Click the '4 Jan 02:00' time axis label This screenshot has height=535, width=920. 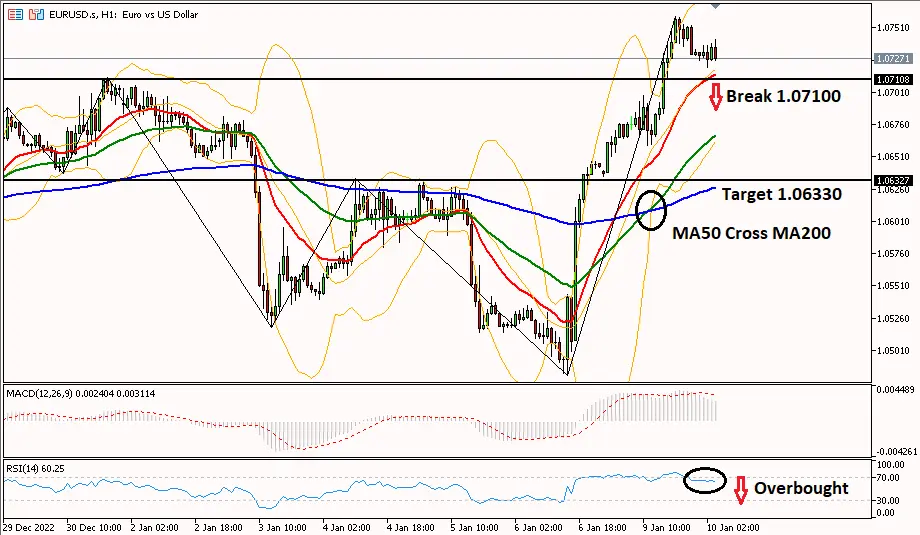(347, 527)
